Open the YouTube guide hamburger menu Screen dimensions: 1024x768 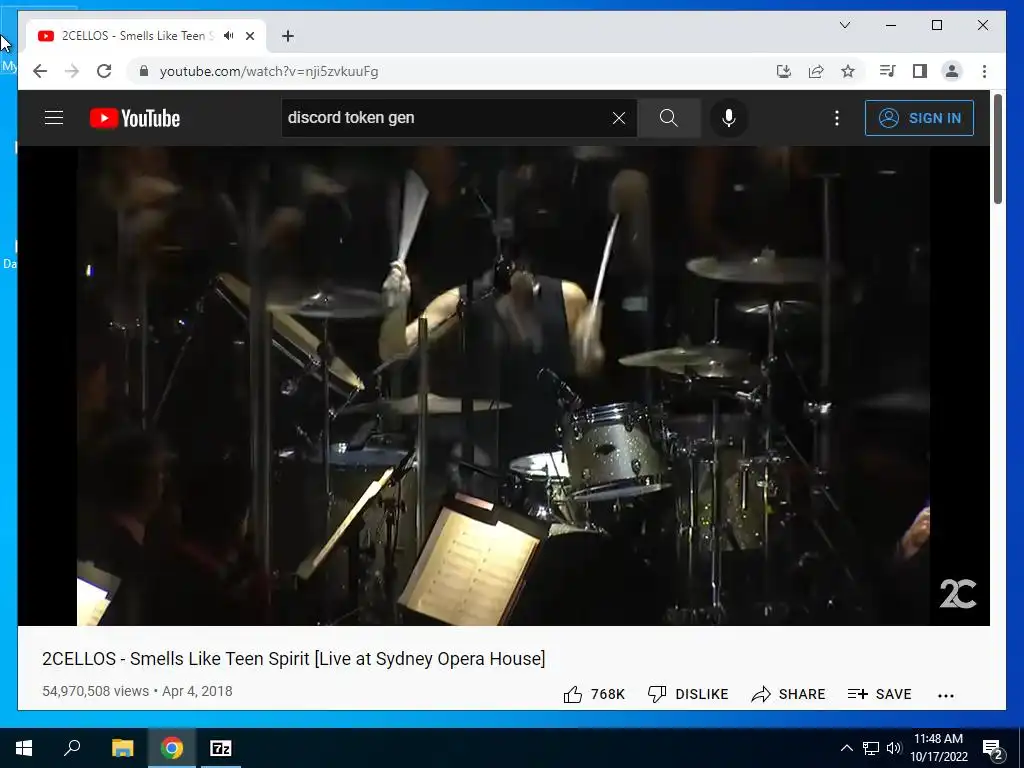[54, 118]
